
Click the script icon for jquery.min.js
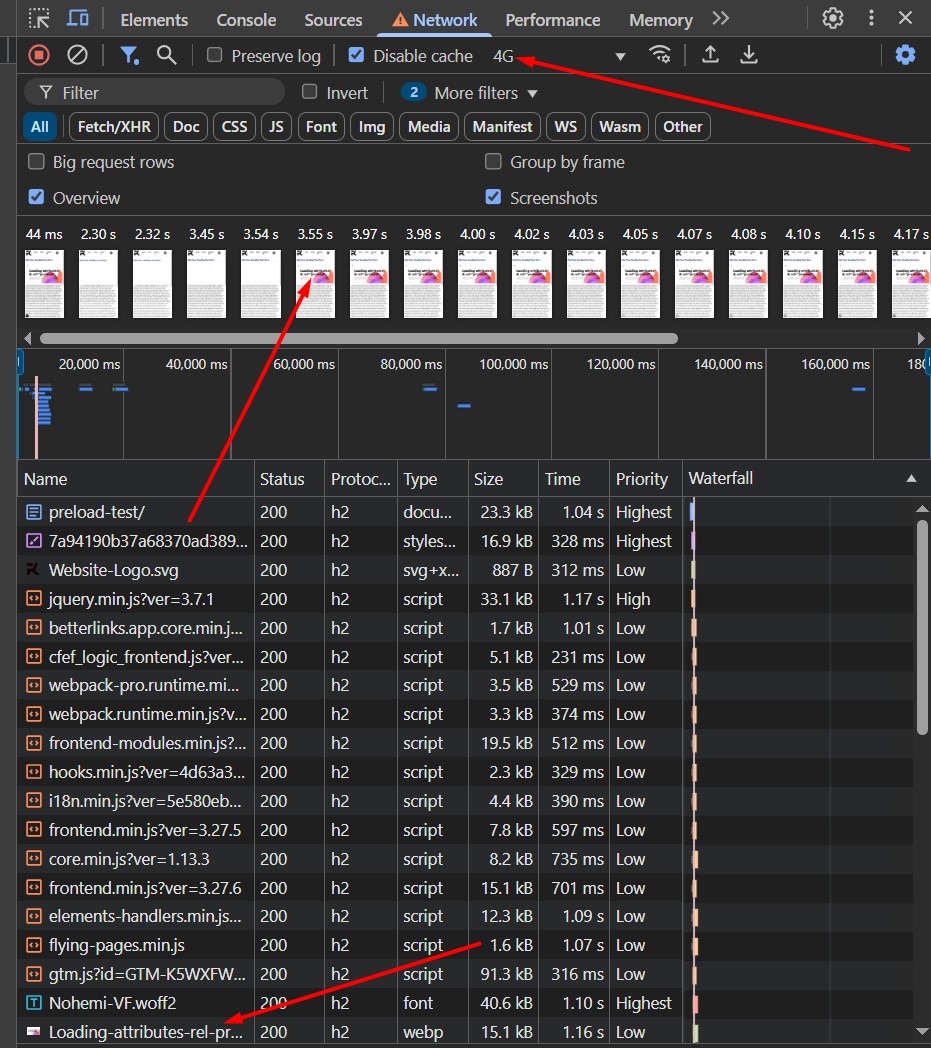(x=33, y=599)
